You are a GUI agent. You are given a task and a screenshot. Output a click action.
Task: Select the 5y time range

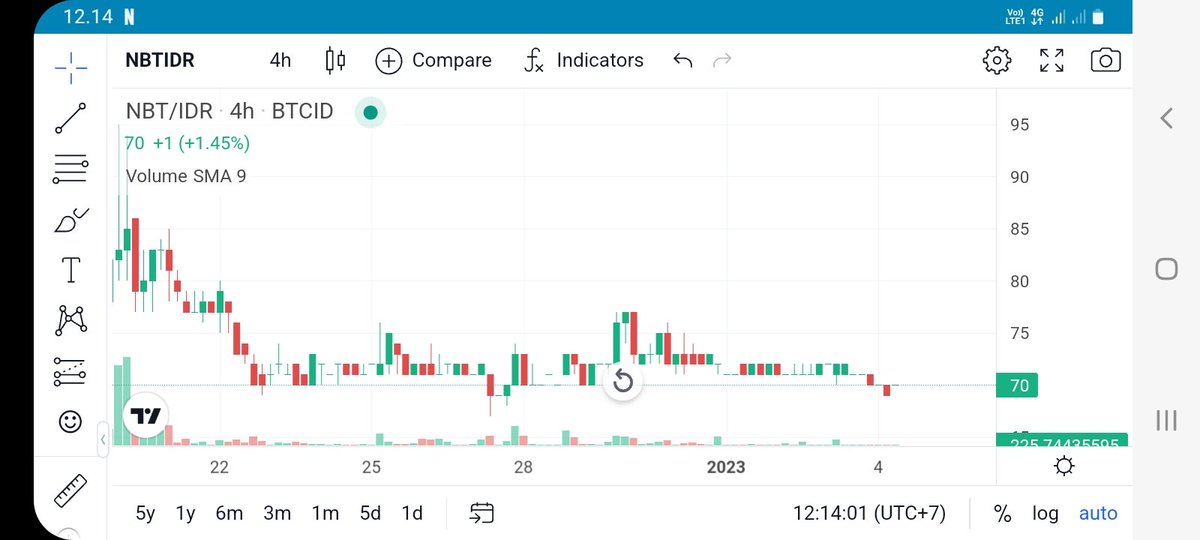[x=146, y=513]
